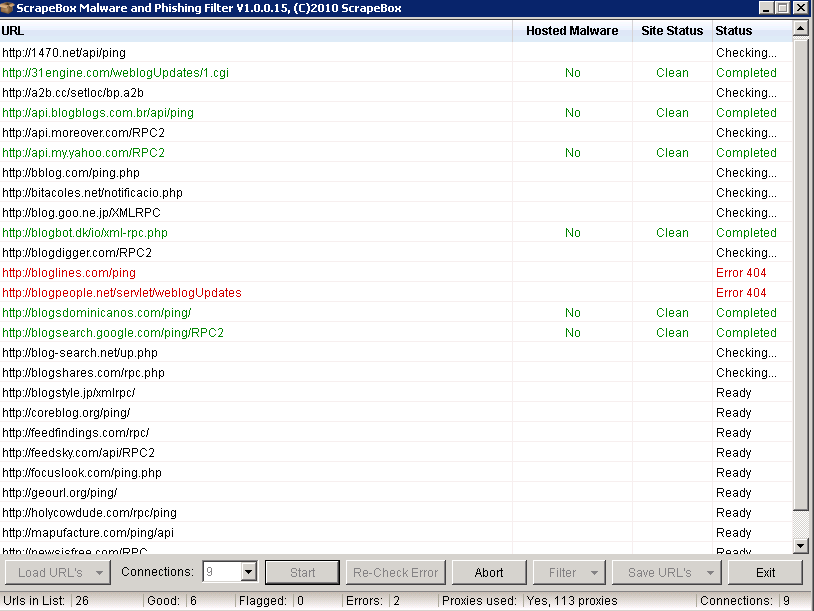Click the ScrapeBox icon in the title bar
The height and width of the screenshot is (611, 814).
coord(10,8)
